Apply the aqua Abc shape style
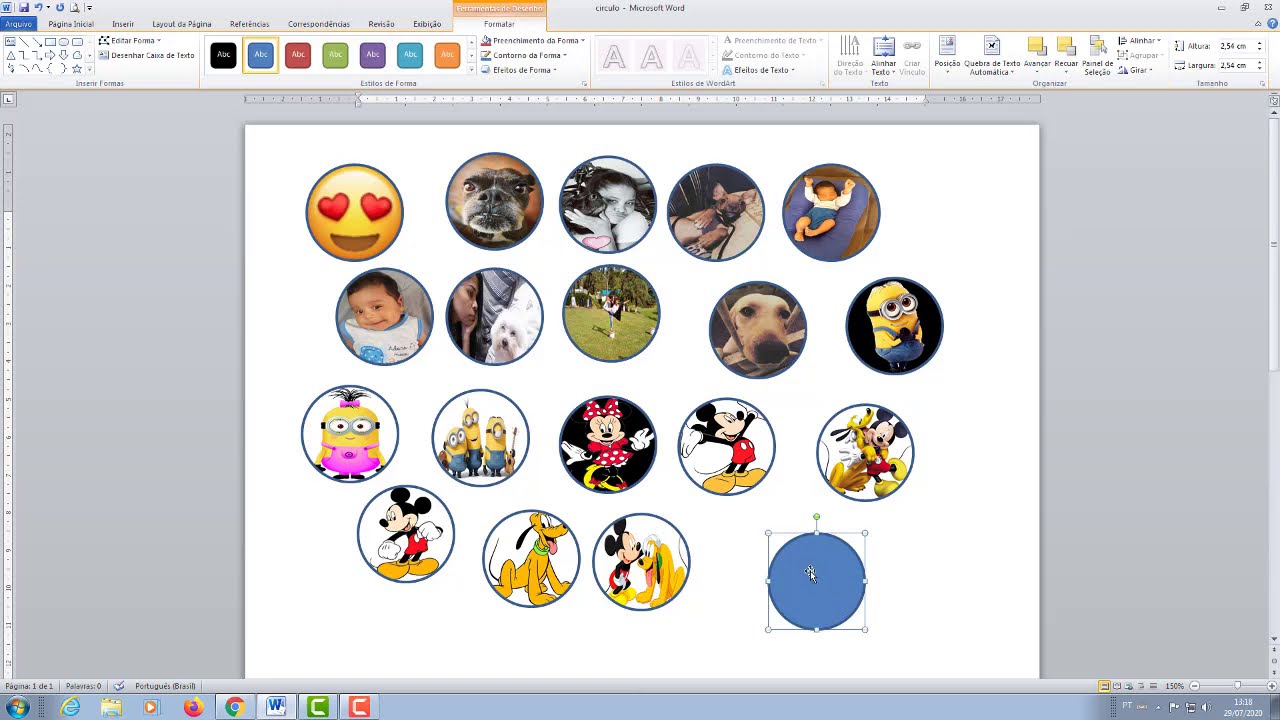The width and height of the screenshot is (1280, 720). (410, 55)
